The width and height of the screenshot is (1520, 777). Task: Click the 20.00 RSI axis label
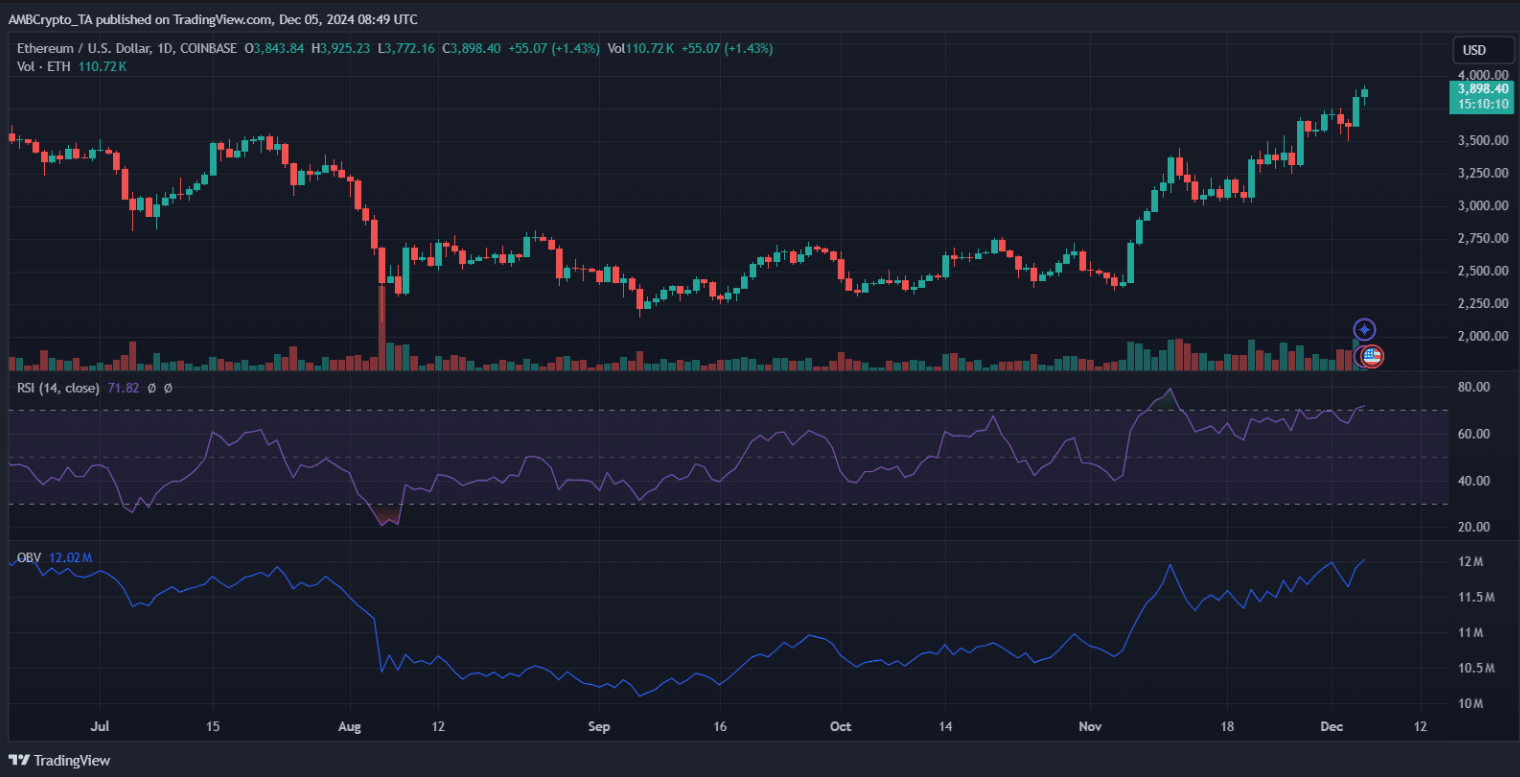(1475, 527)
